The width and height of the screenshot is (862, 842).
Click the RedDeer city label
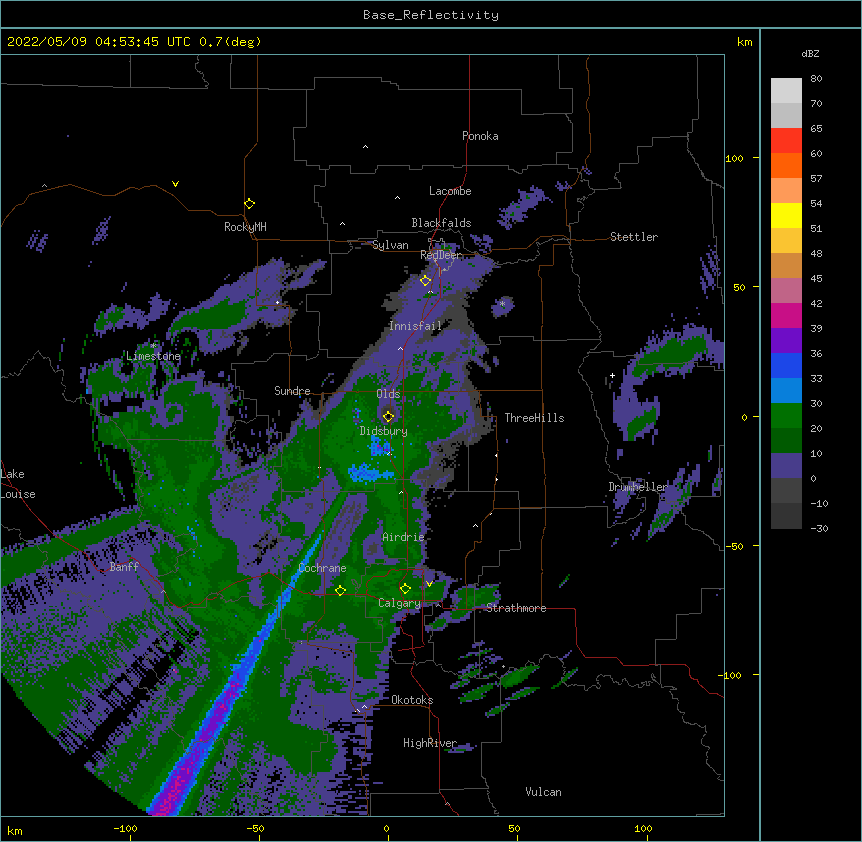[x=441, y=255]
